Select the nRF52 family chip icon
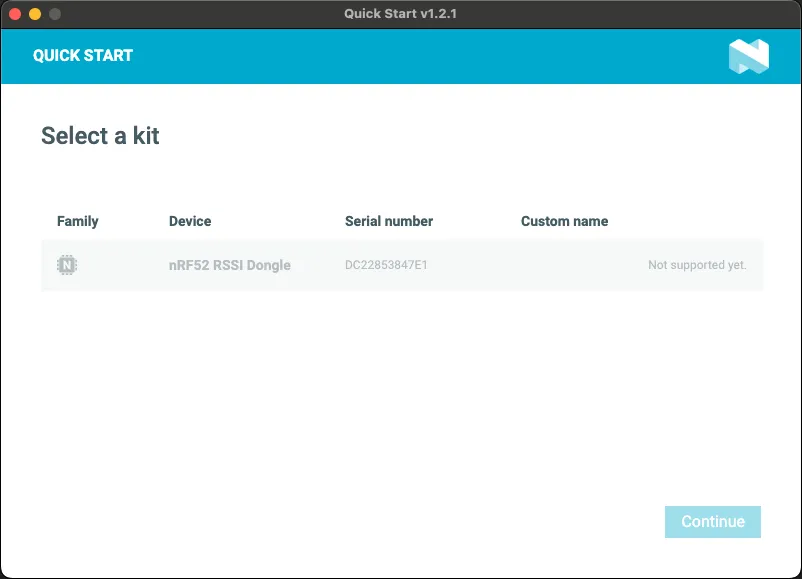Image resolution: width=802 pixels, height=579 pixels. coord(65,264)
